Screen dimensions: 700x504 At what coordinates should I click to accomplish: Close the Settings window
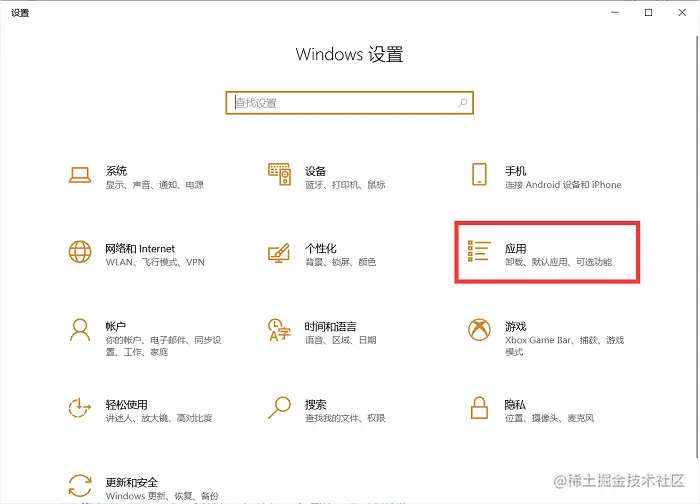[x=682, y=12]
